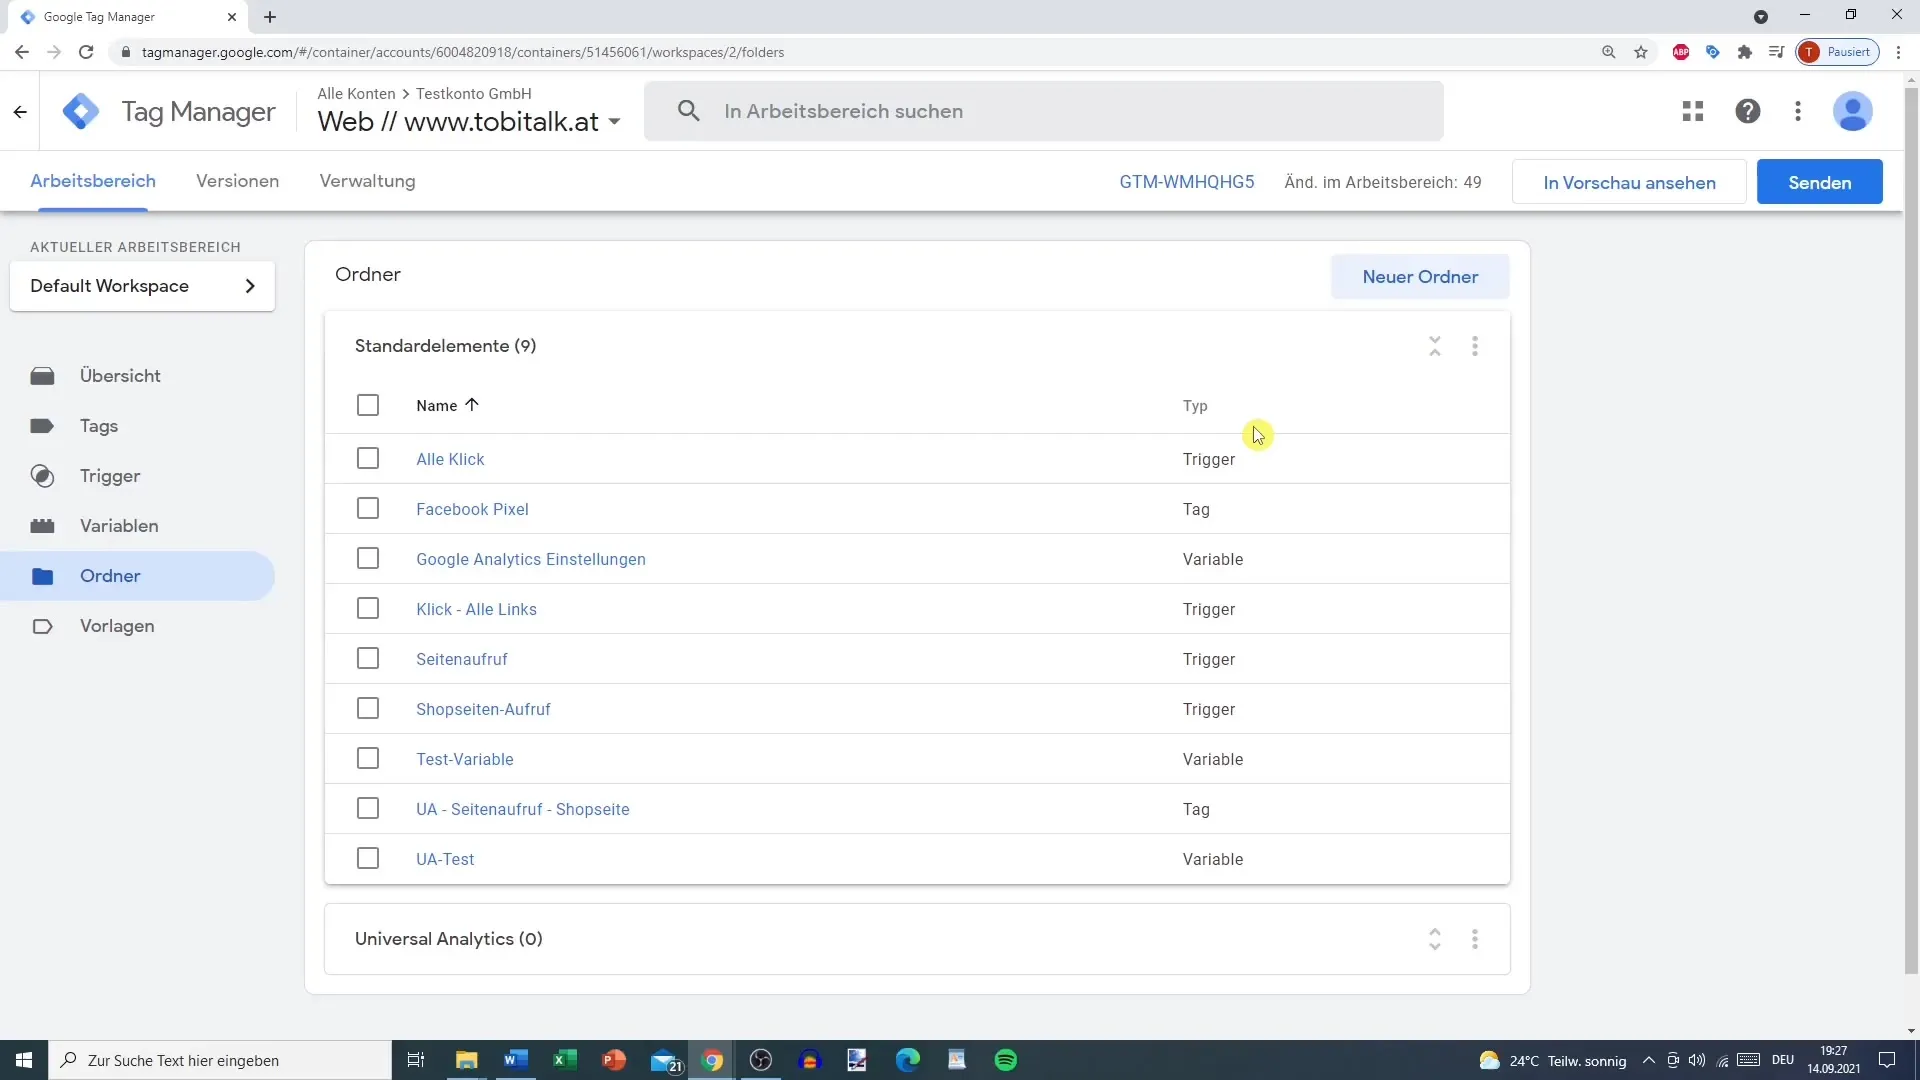Toggle checkbox for Facebook Pixel tag

pyautogui.click(x=368, y=508)
